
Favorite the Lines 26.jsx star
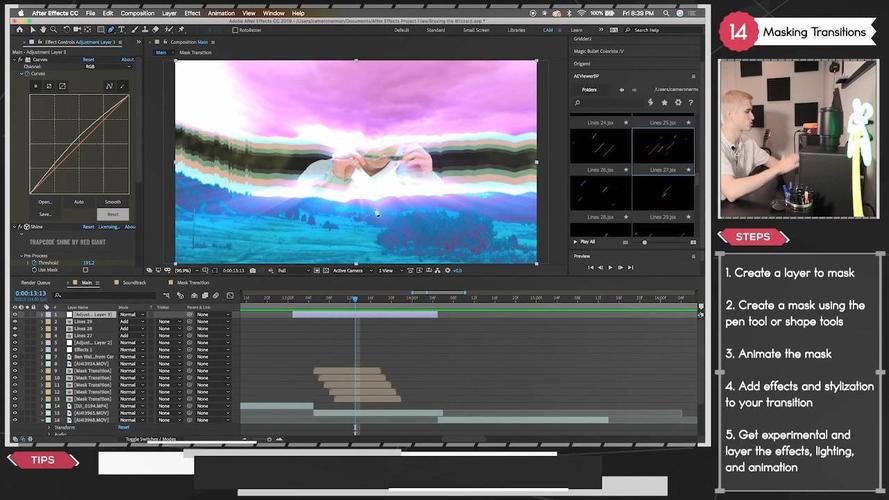[626, 170]
